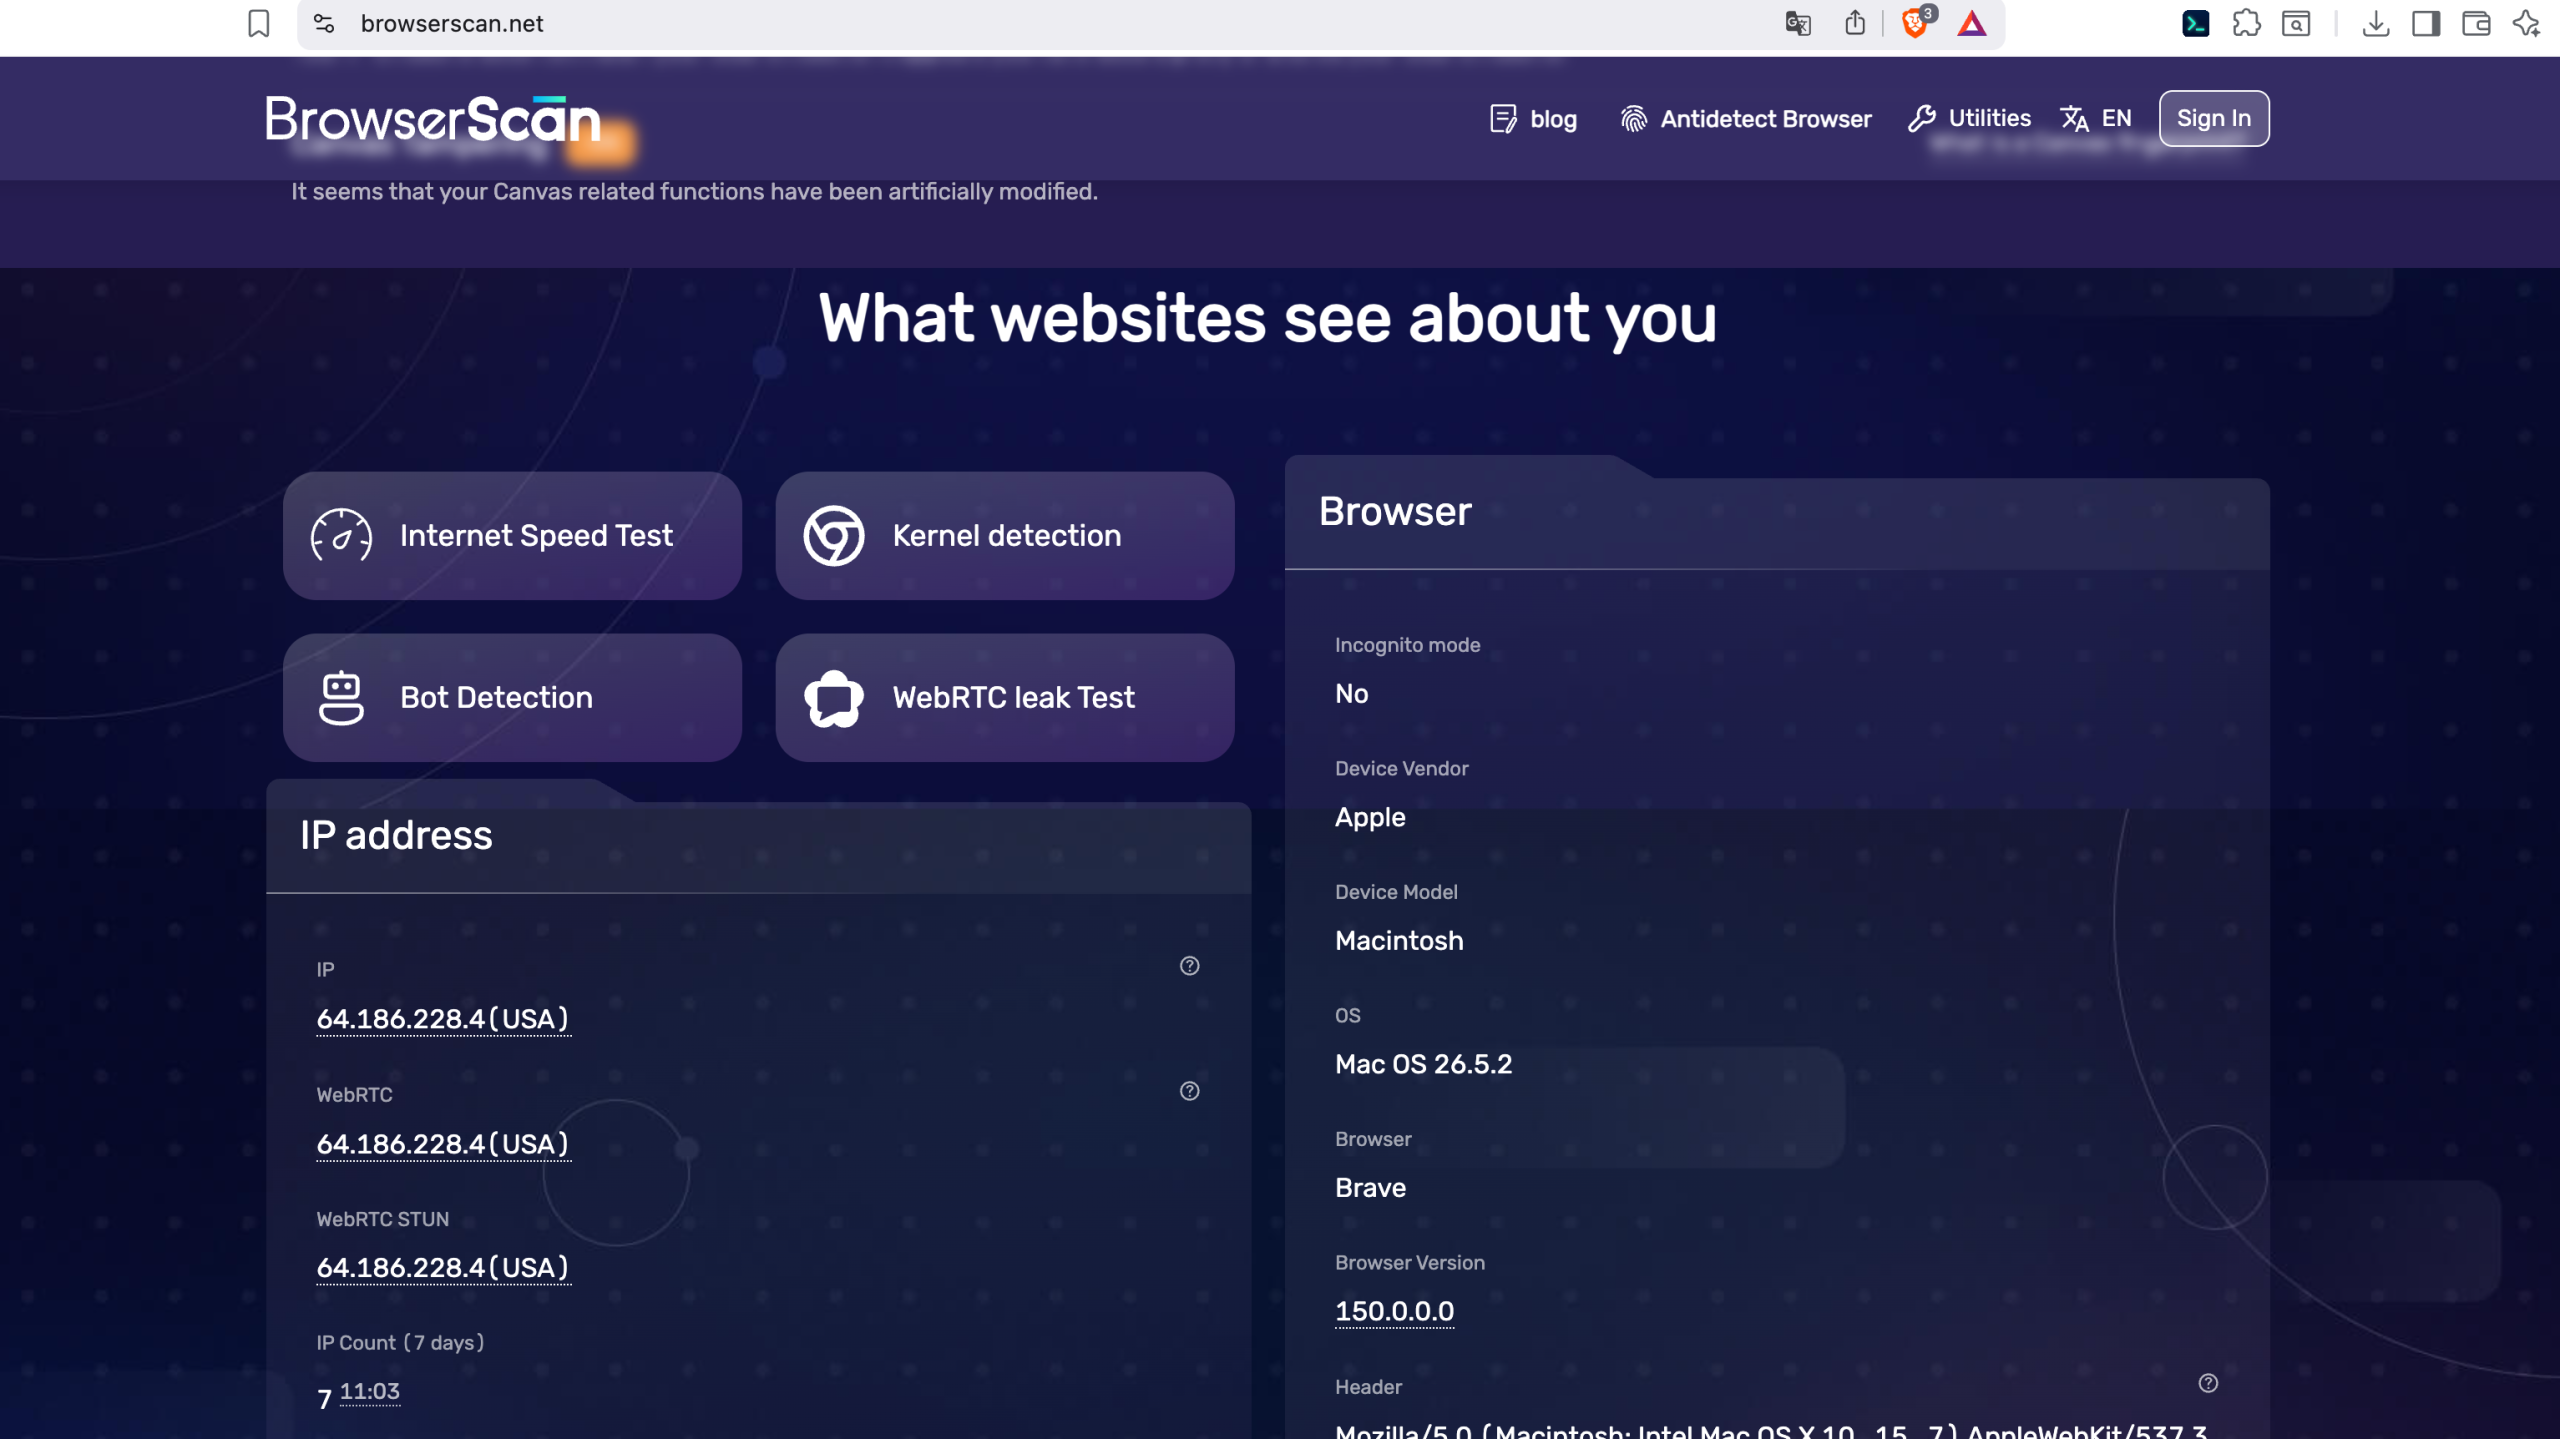Open Kernel detection
Image resolution: width=2560 pixels, height=1439 pixels.
click(1005, 536)
